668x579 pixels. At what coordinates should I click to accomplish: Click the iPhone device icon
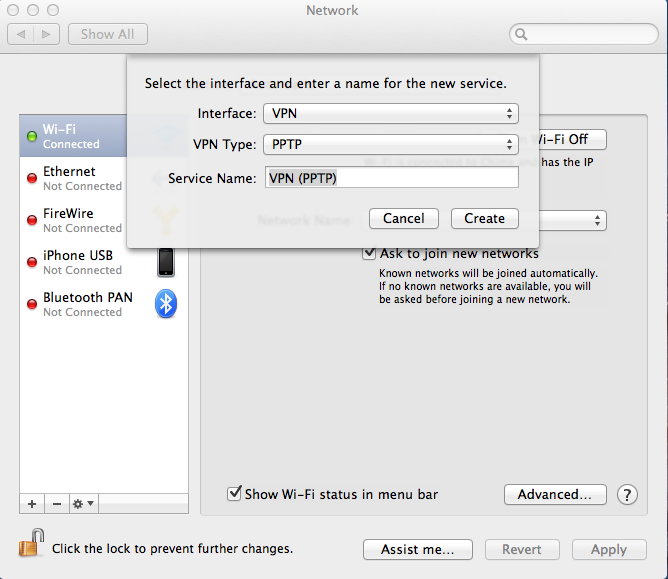[166, 262]
